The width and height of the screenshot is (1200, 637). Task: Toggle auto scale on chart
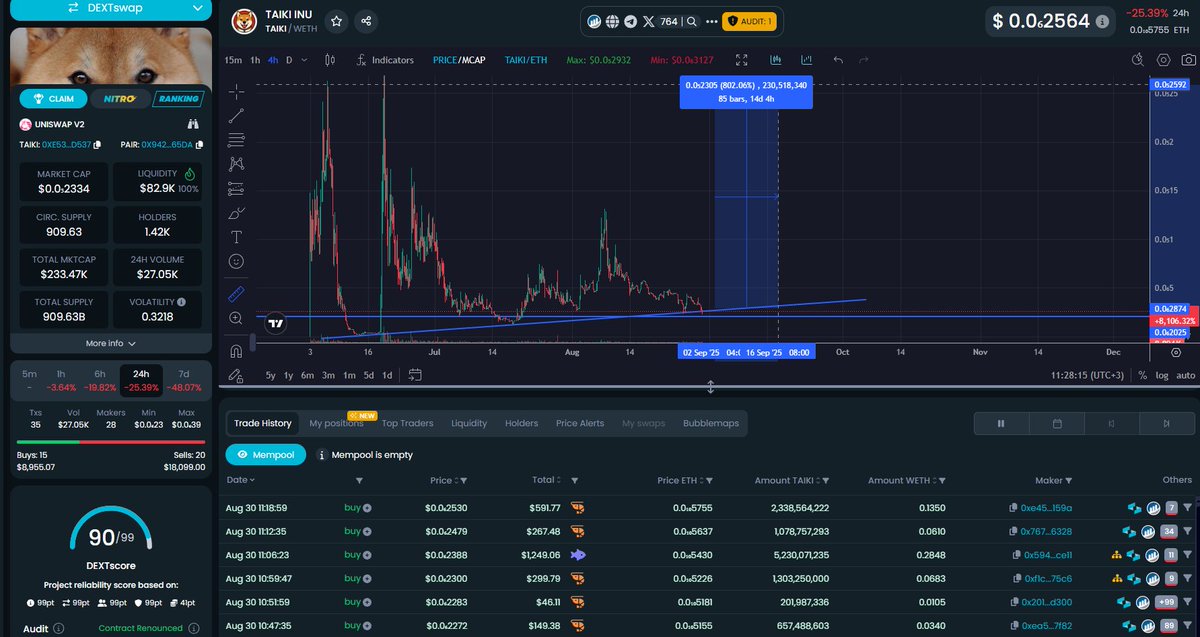point(1185,375)
